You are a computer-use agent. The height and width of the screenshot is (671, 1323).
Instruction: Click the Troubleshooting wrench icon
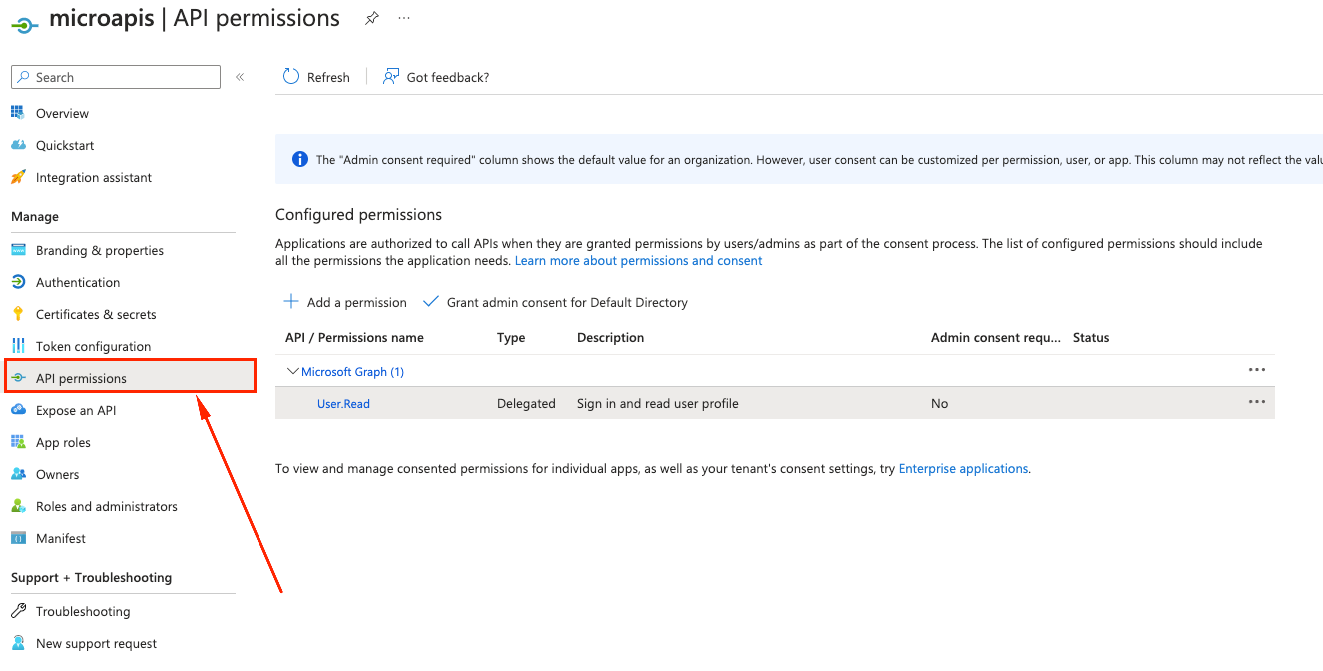click(18, 611)
